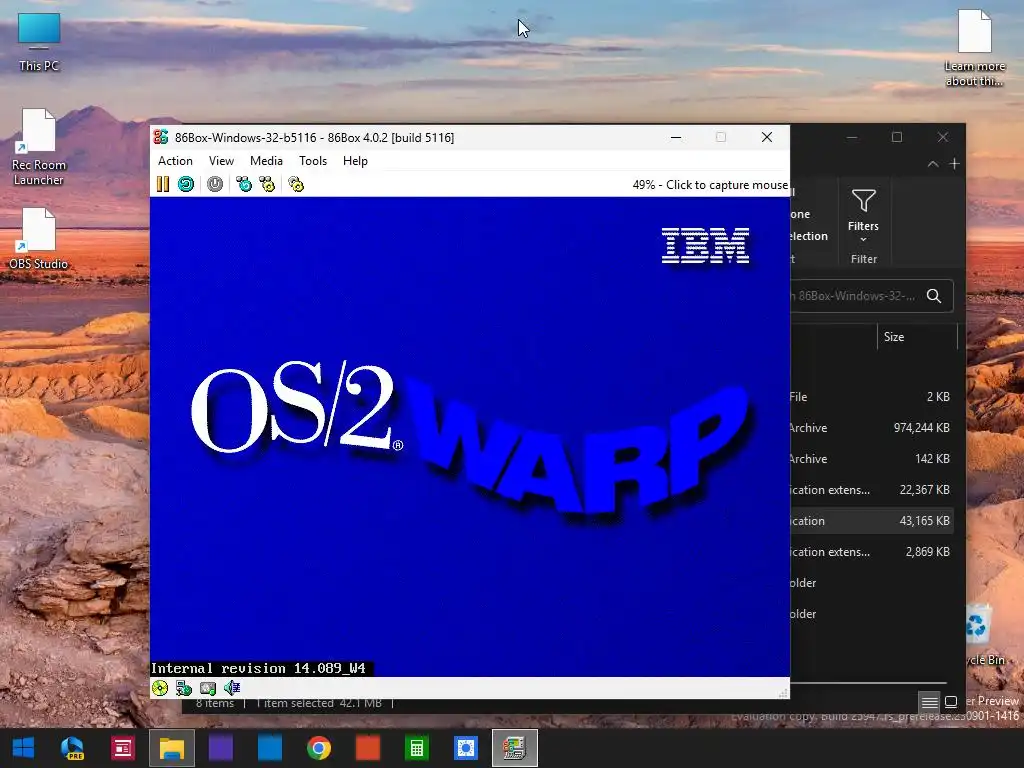Screen dimensions: 1024x768
Task: Send Ctrl+Alt+Esc from the toolbar
Action: [267, 184]
